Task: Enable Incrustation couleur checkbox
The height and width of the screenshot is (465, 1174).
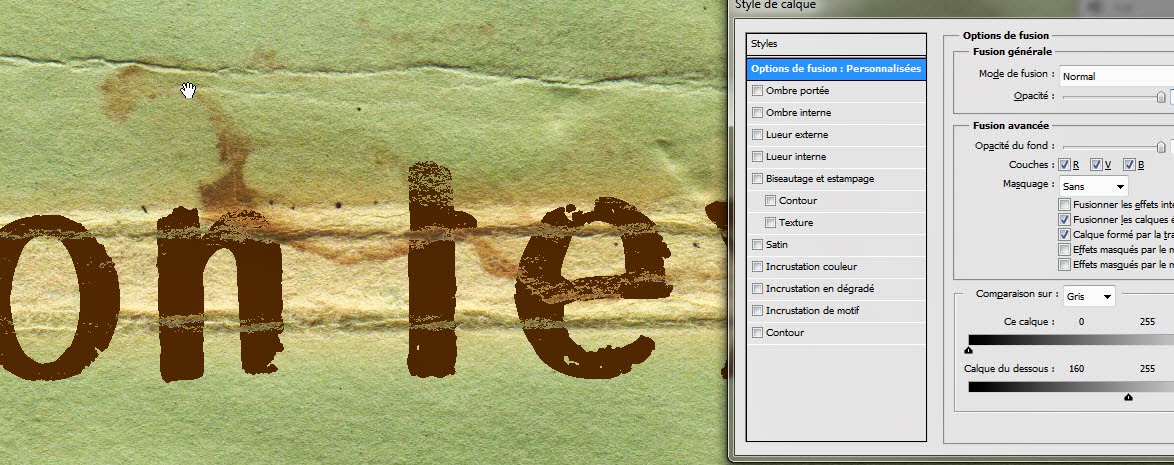Action: [x=757, y=267]
